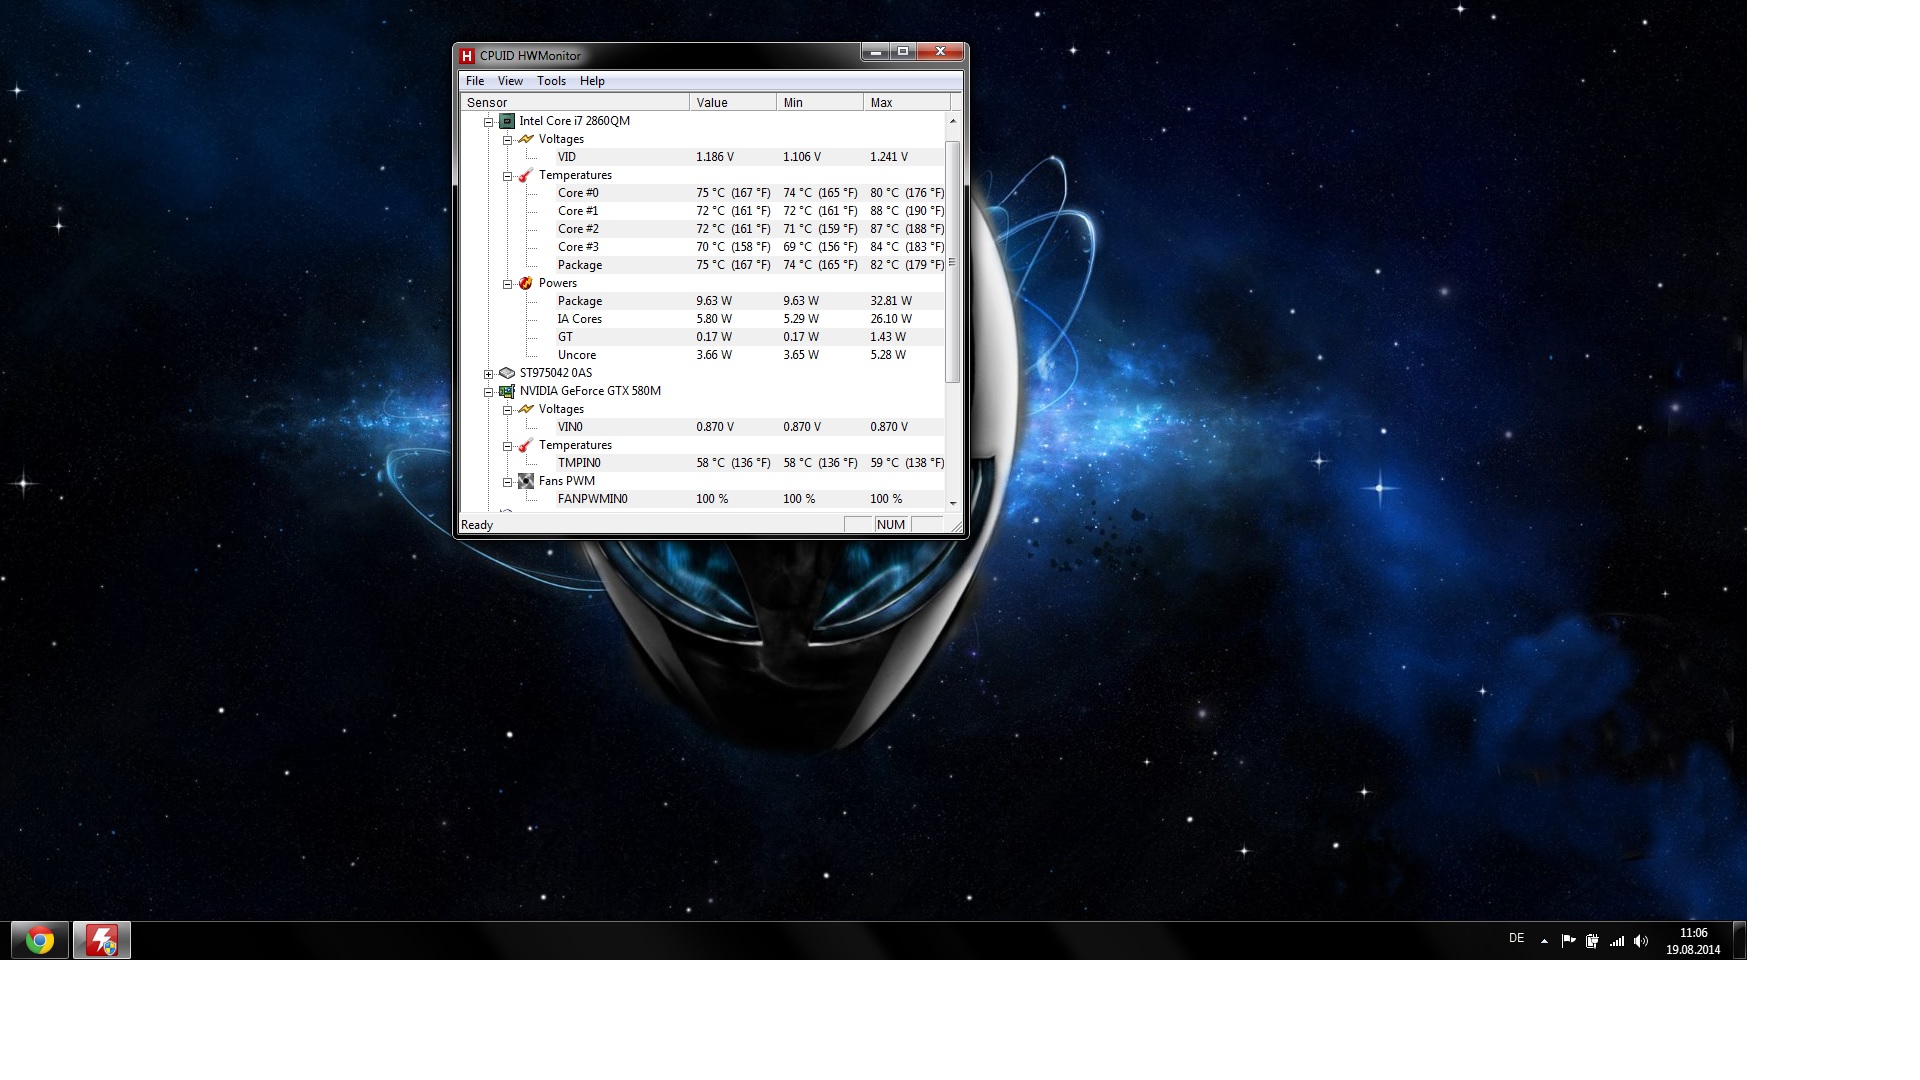This screenshot has width=1920, height=1080.
Task: Click the scroll up arrow of the sensor list
Action: tap(952, 121)
